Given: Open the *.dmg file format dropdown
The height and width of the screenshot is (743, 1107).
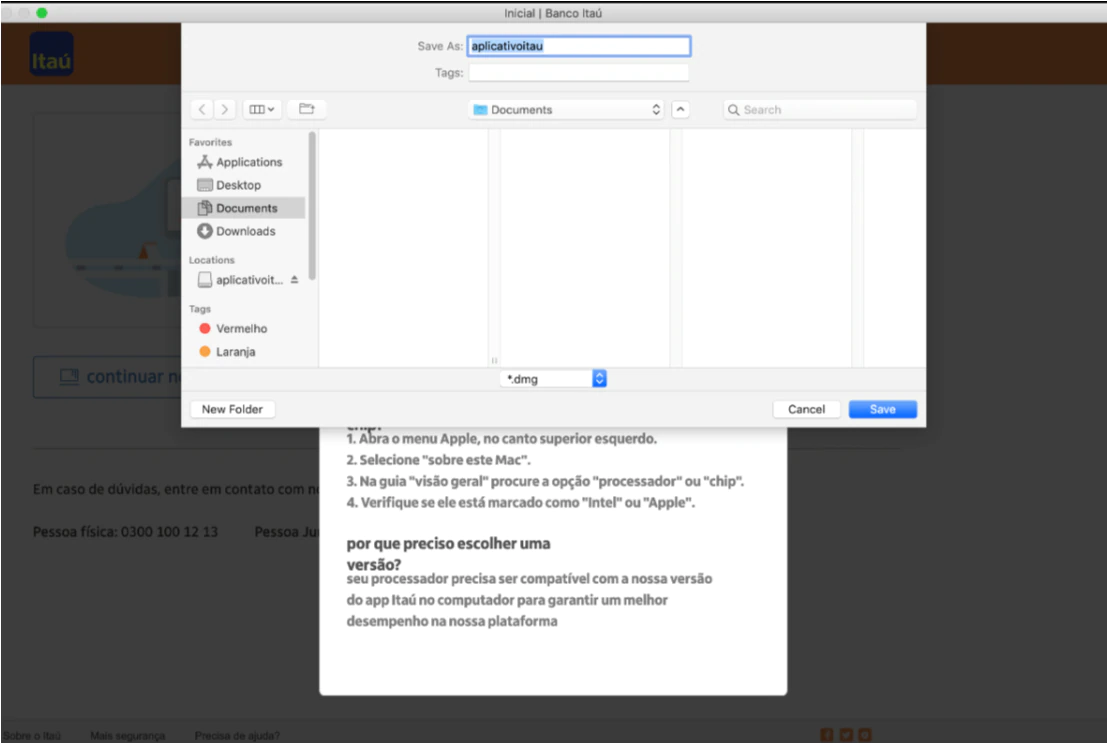Looking at the screenshot, I should (553, 379).
